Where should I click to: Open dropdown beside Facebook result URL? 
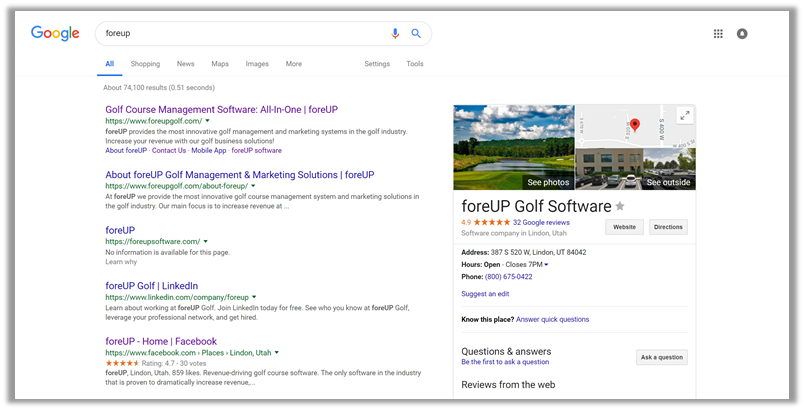click(277, 353)
